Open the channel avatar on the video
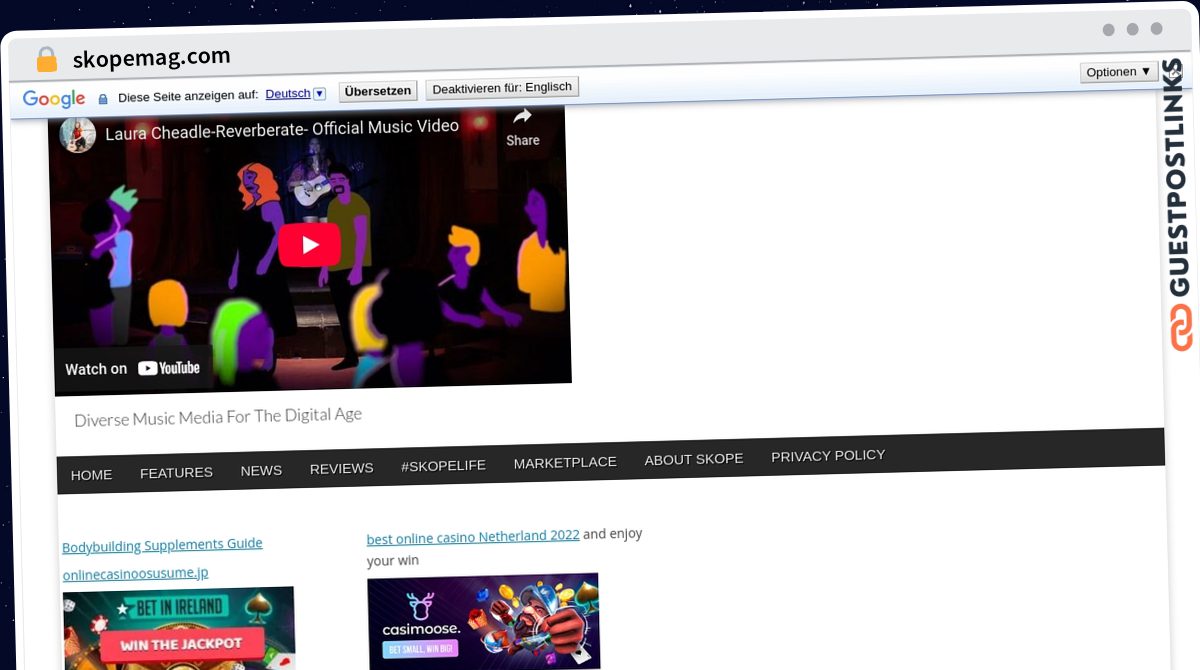The width and height of the screenshot is (1200, 670). (x=77, y=135)
